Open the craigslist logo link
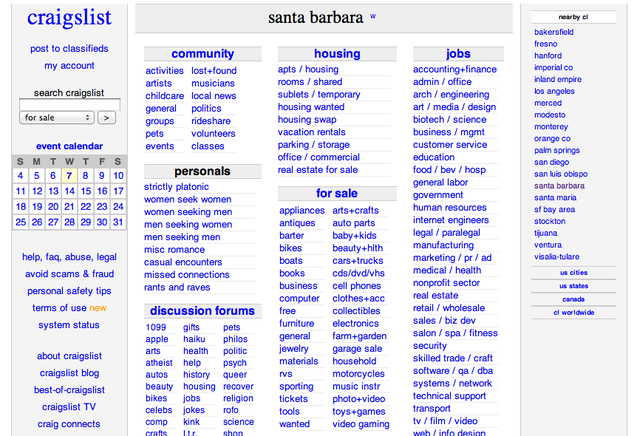This screenshot has height=436, width=640. [x=69, y=18]
